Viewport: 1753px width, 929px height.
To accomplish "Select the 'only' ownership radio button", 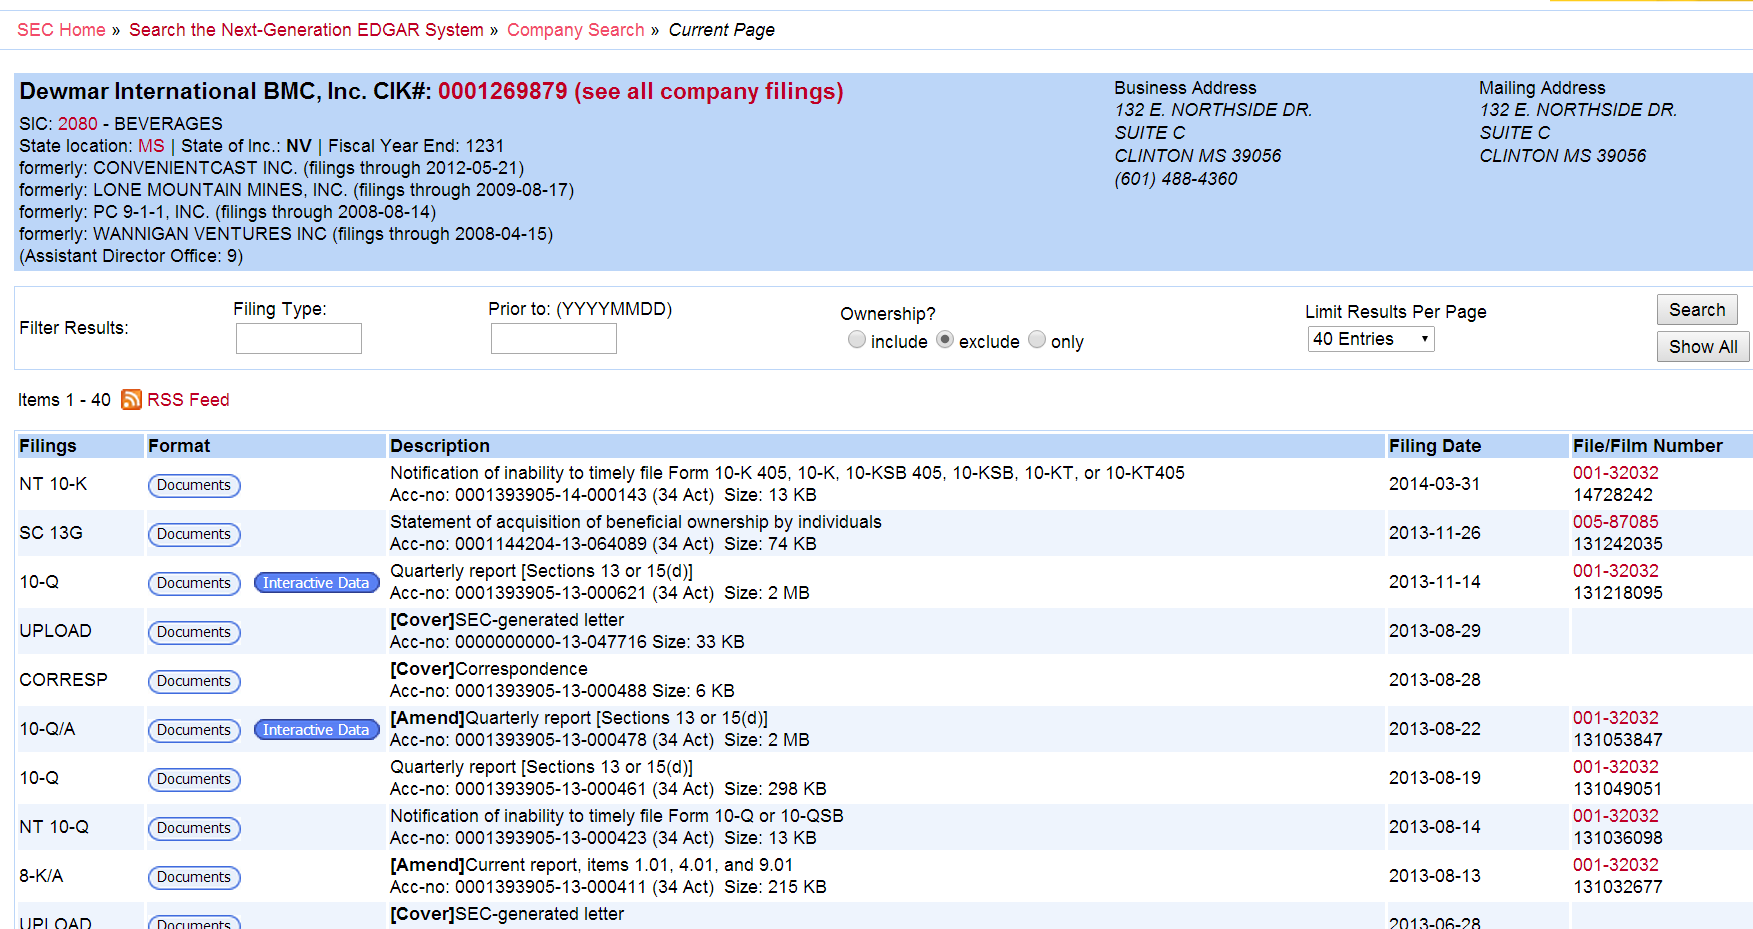I will pos(1037,340).
